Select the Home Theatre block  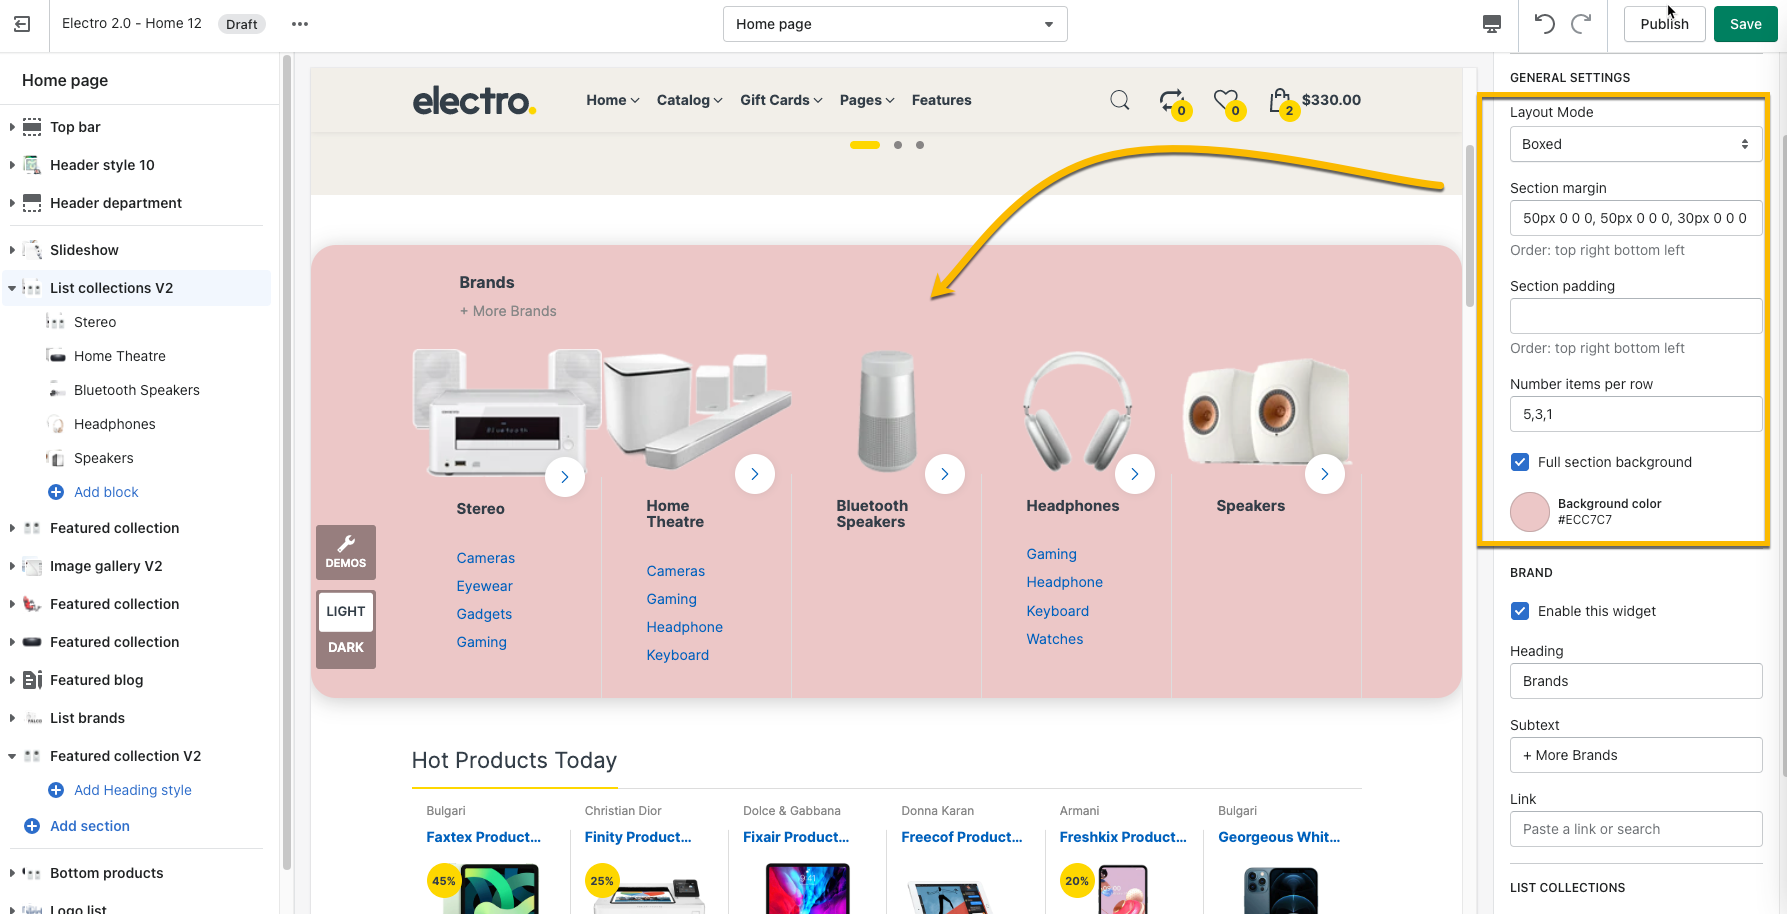pos(120,356)
